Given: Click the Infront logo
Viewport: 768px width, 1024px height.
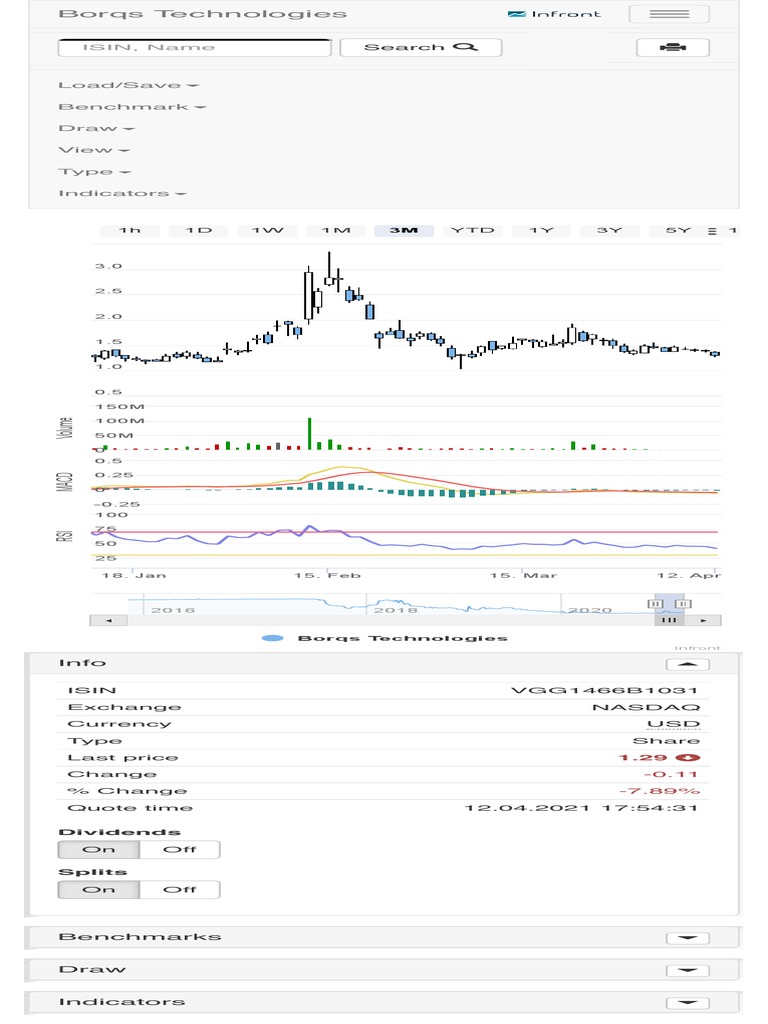Looking at the screenshot, I should [x=554, y=14].
